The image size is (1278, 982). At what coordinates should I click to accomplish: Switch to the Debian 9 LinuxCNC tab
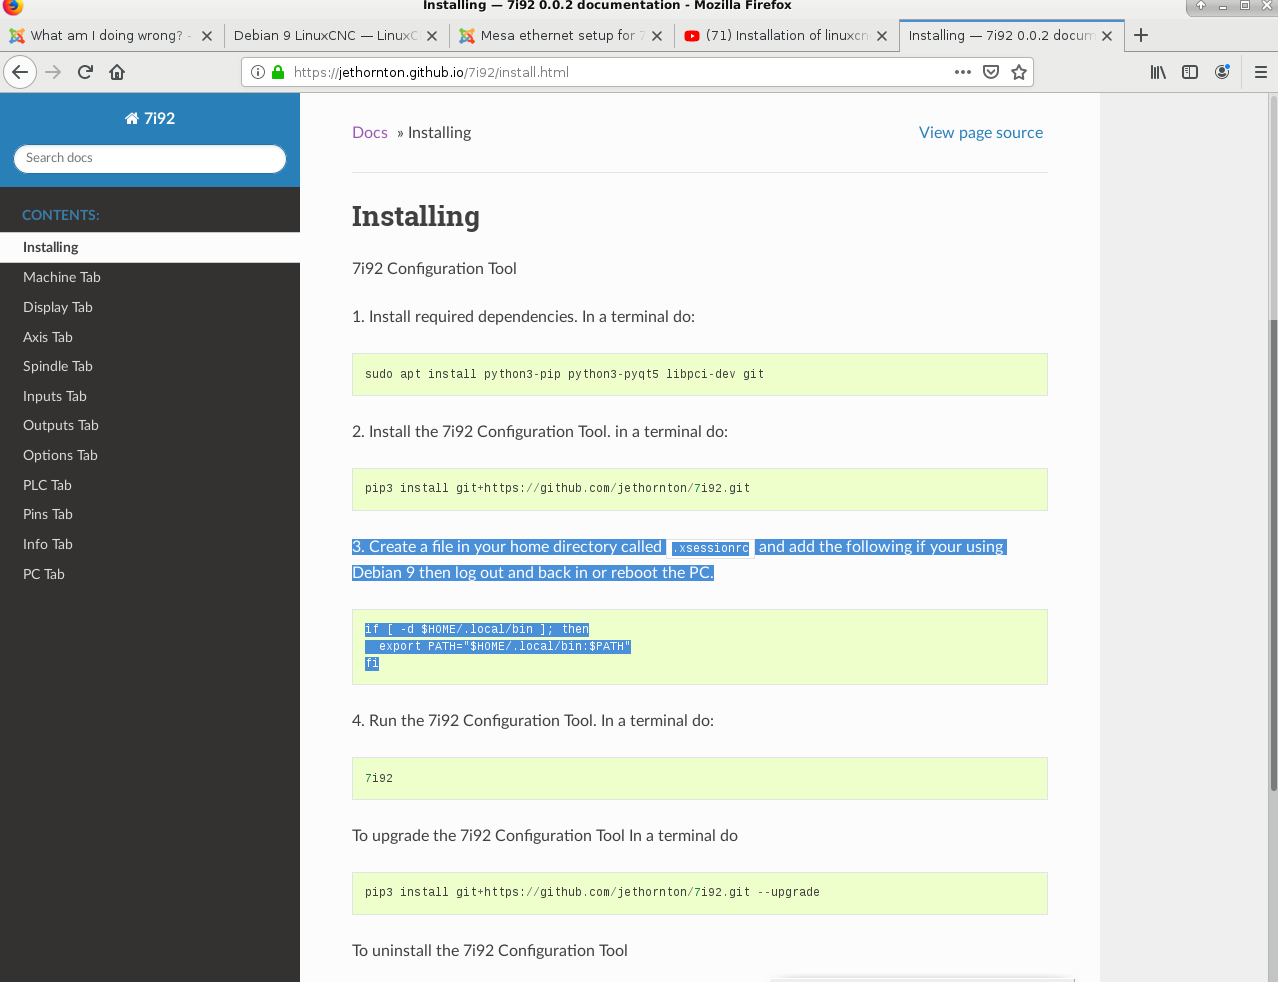(325, 35)
